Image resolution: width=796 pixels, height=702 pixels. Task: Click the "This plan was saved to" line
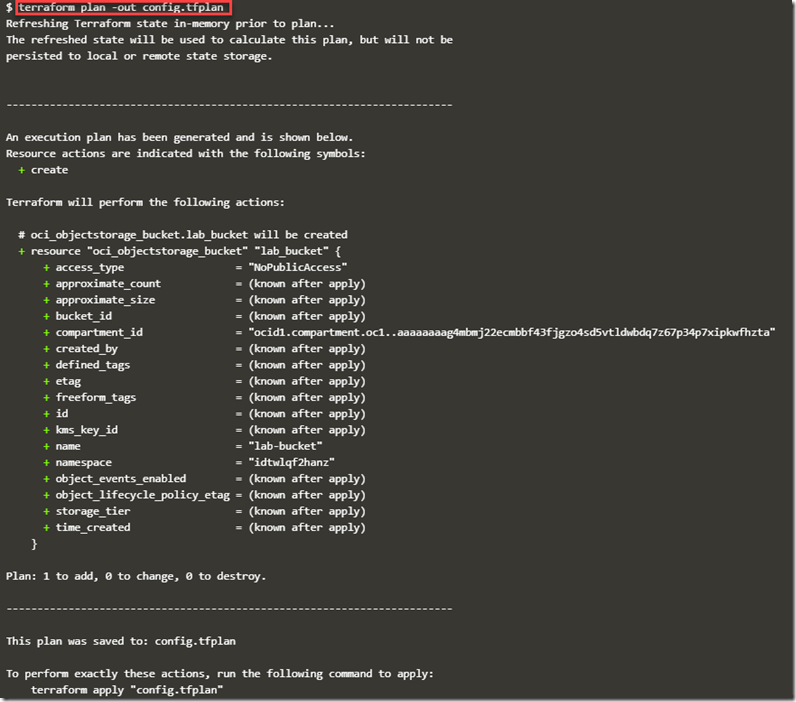(x=121, y=641)
